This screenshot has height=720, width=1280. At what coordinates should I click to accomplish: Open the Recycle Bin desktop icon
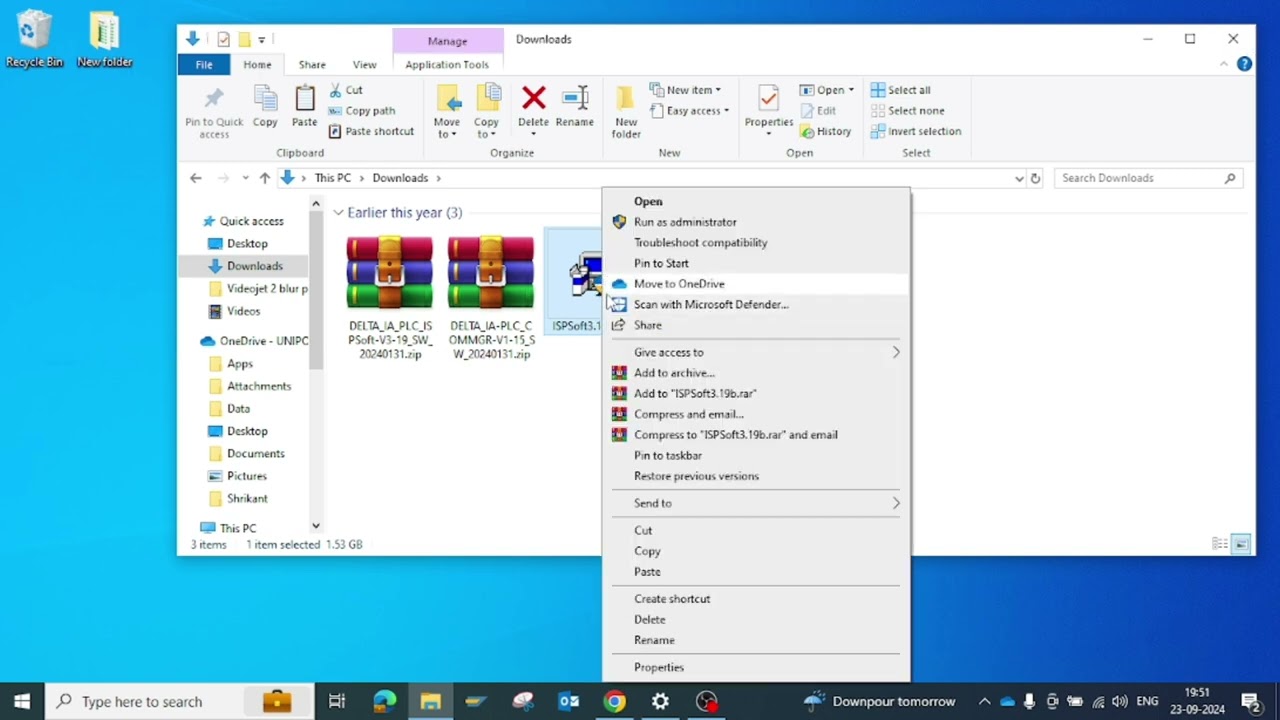click(x=34, y=40)
